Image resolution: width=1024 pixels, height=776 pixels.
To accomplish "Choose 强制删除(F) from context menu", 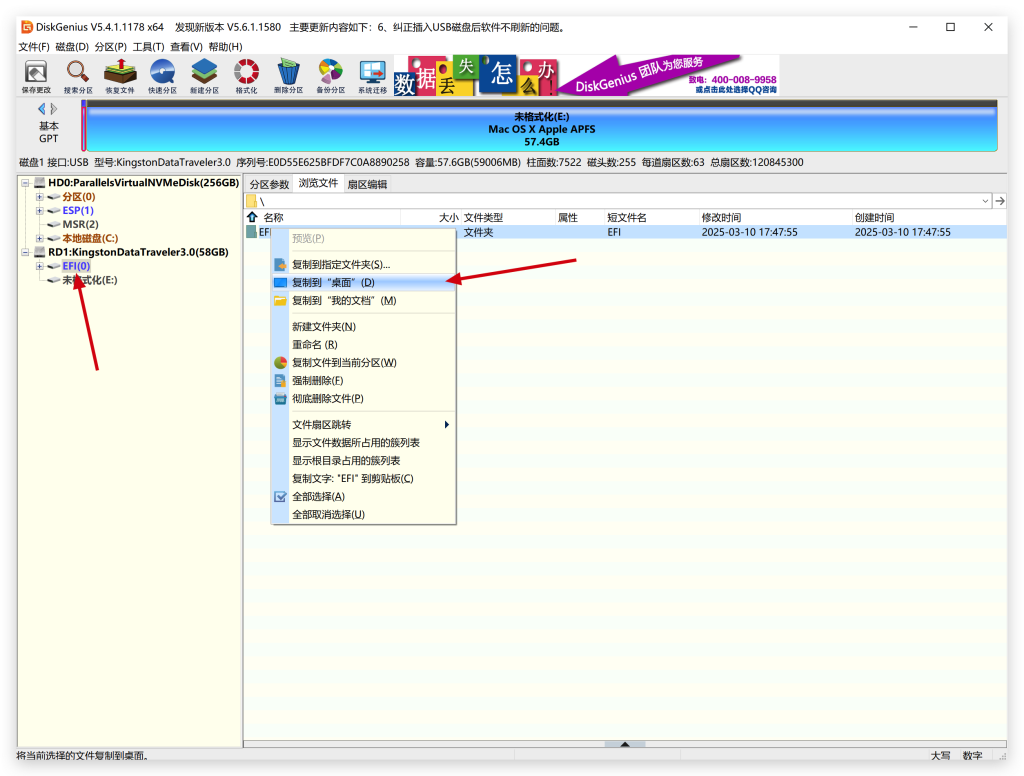I will pyautogui.click(x=364, y=380).
